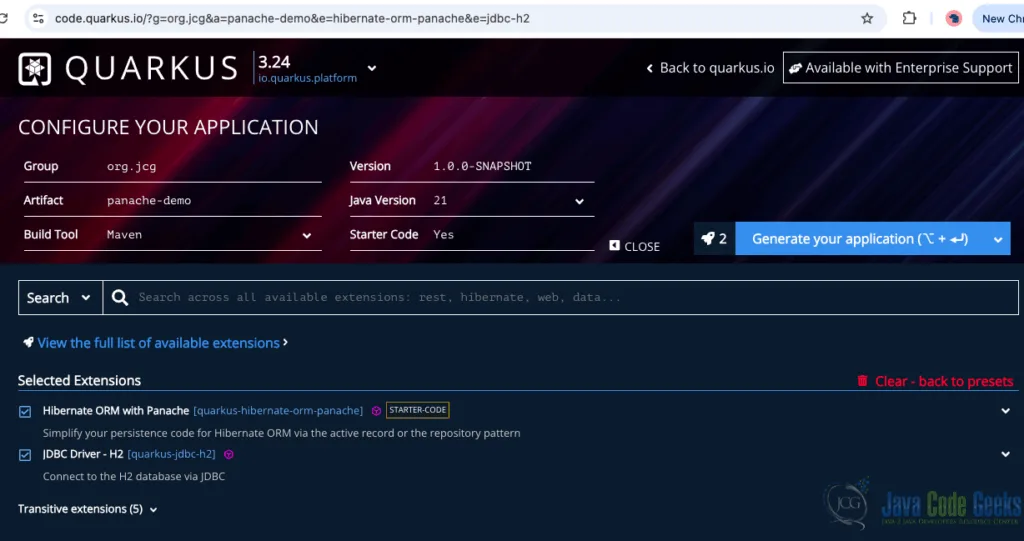Open the browser extensions puzzle icon
Screen dimensions: 1024x541
coord(909,18)
